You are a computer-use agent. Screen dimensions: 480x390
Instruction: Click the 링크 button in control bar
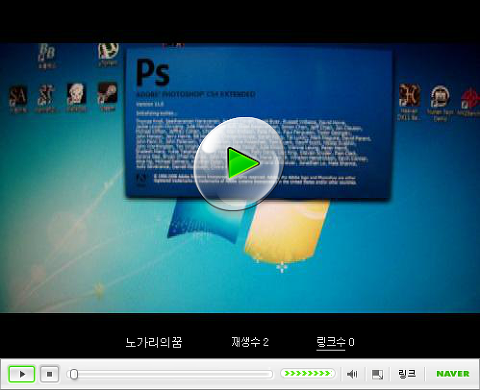[407, 374]
